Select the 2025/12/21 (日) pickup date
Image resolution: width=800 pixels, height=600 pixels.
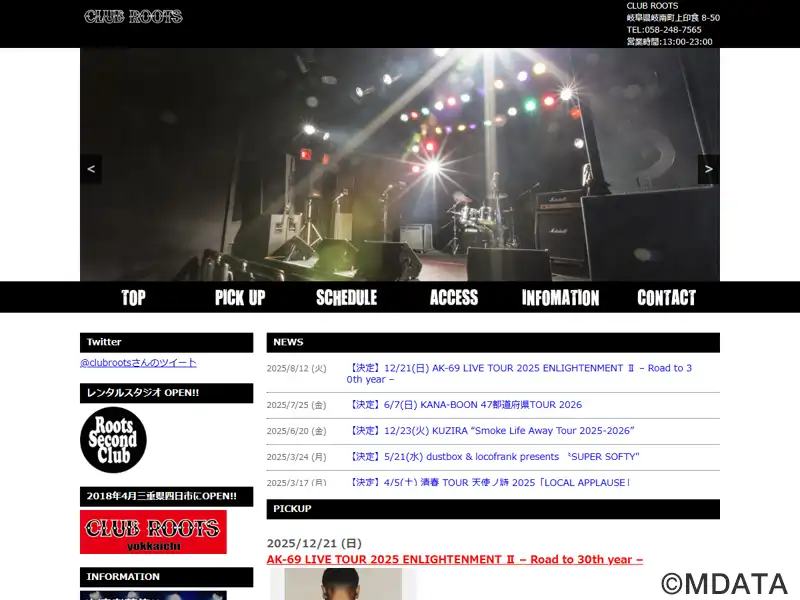314,543
